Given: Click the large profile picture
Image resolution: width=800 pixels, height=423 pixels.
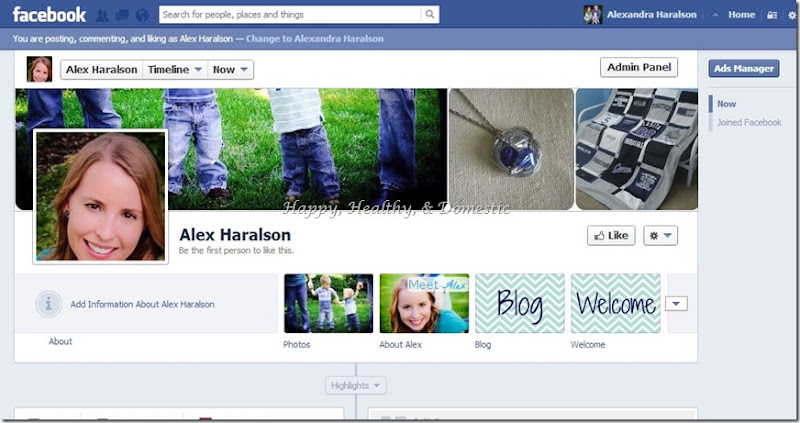Looking at the screenshot, I should [x=101, y=197].
